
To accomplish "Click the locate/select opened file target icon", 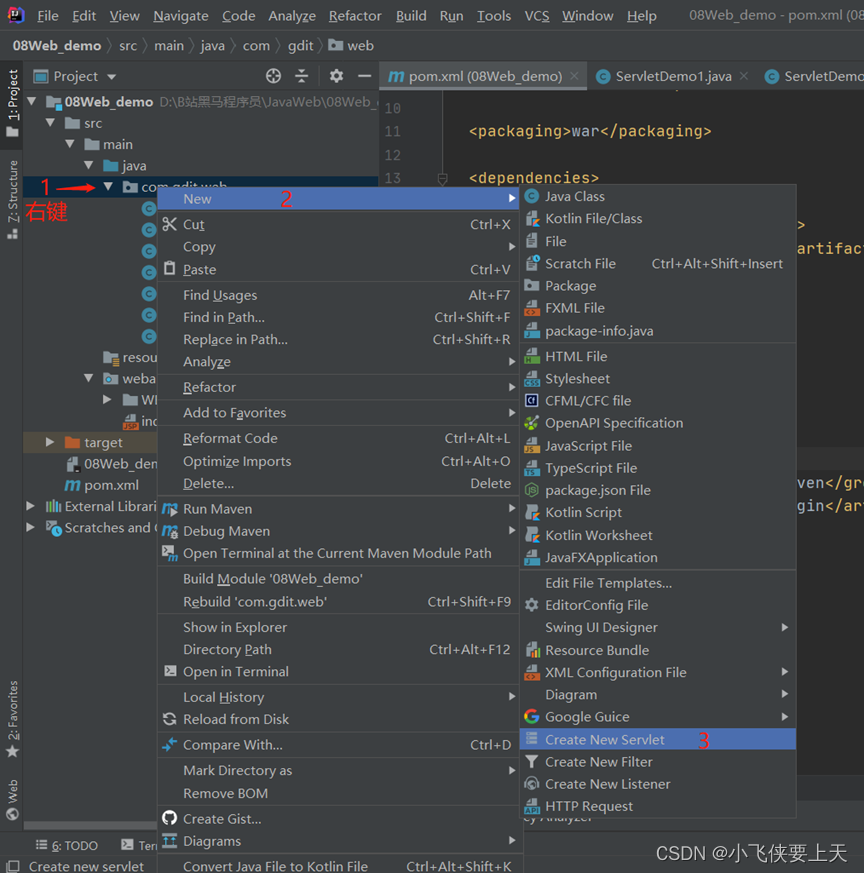I will tap(273, 76).
